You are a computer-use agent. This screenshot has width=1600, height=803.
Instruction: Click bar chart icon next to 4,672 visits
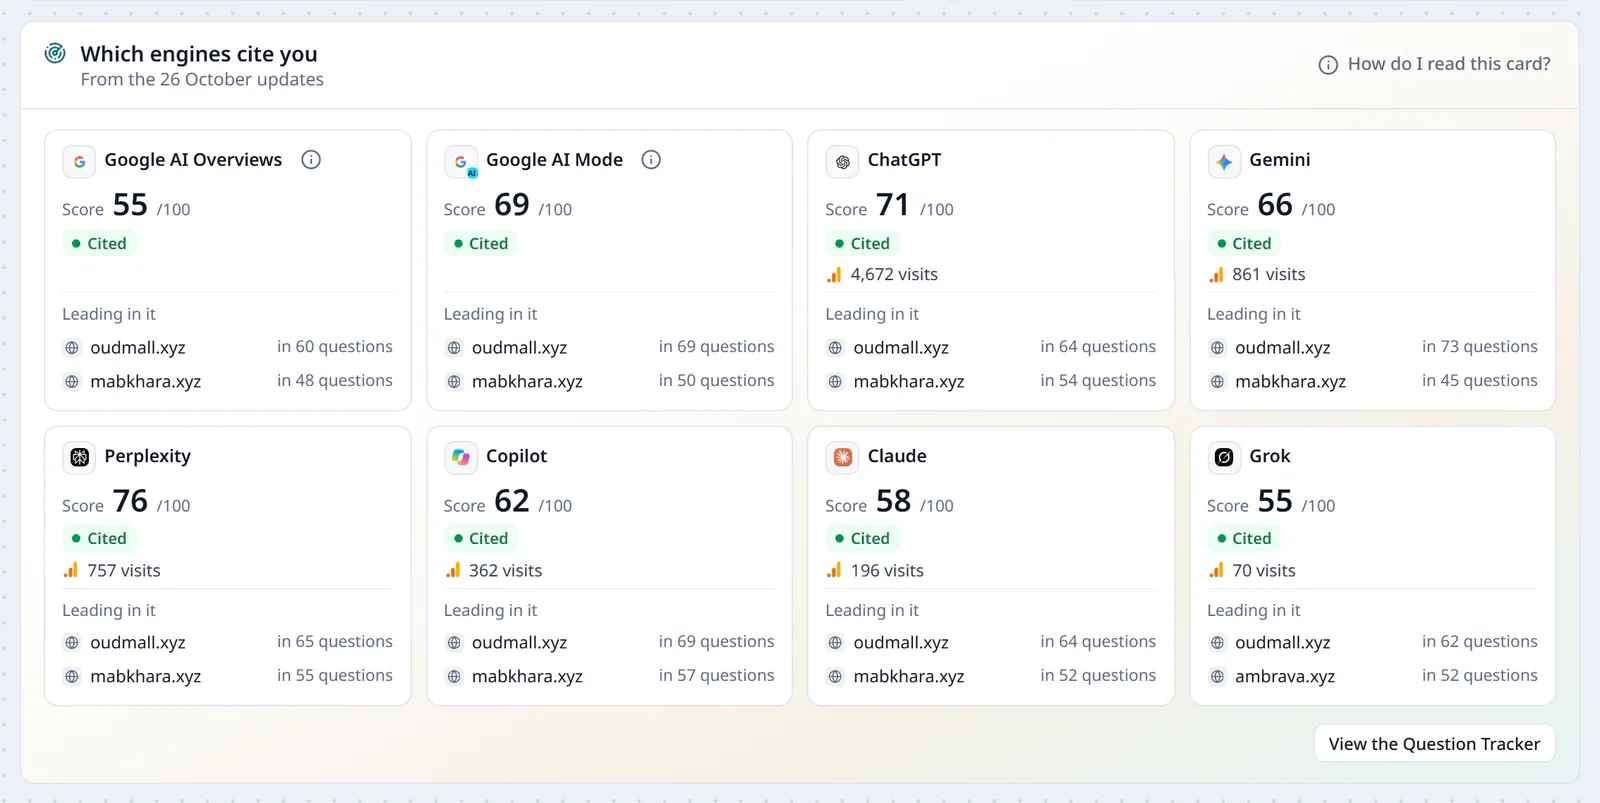pos(834,274)
